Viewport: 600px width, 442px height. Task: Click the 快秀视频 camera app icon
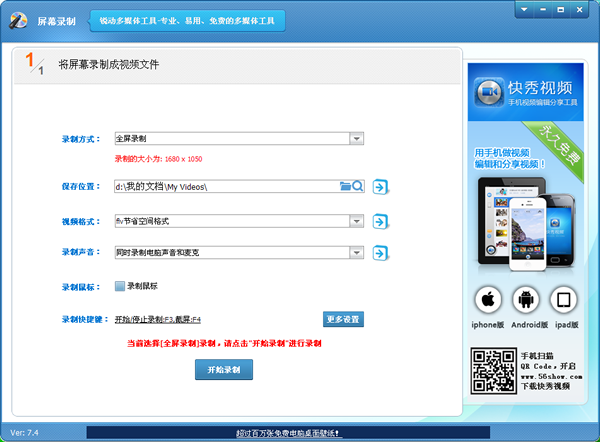point(490,93)
